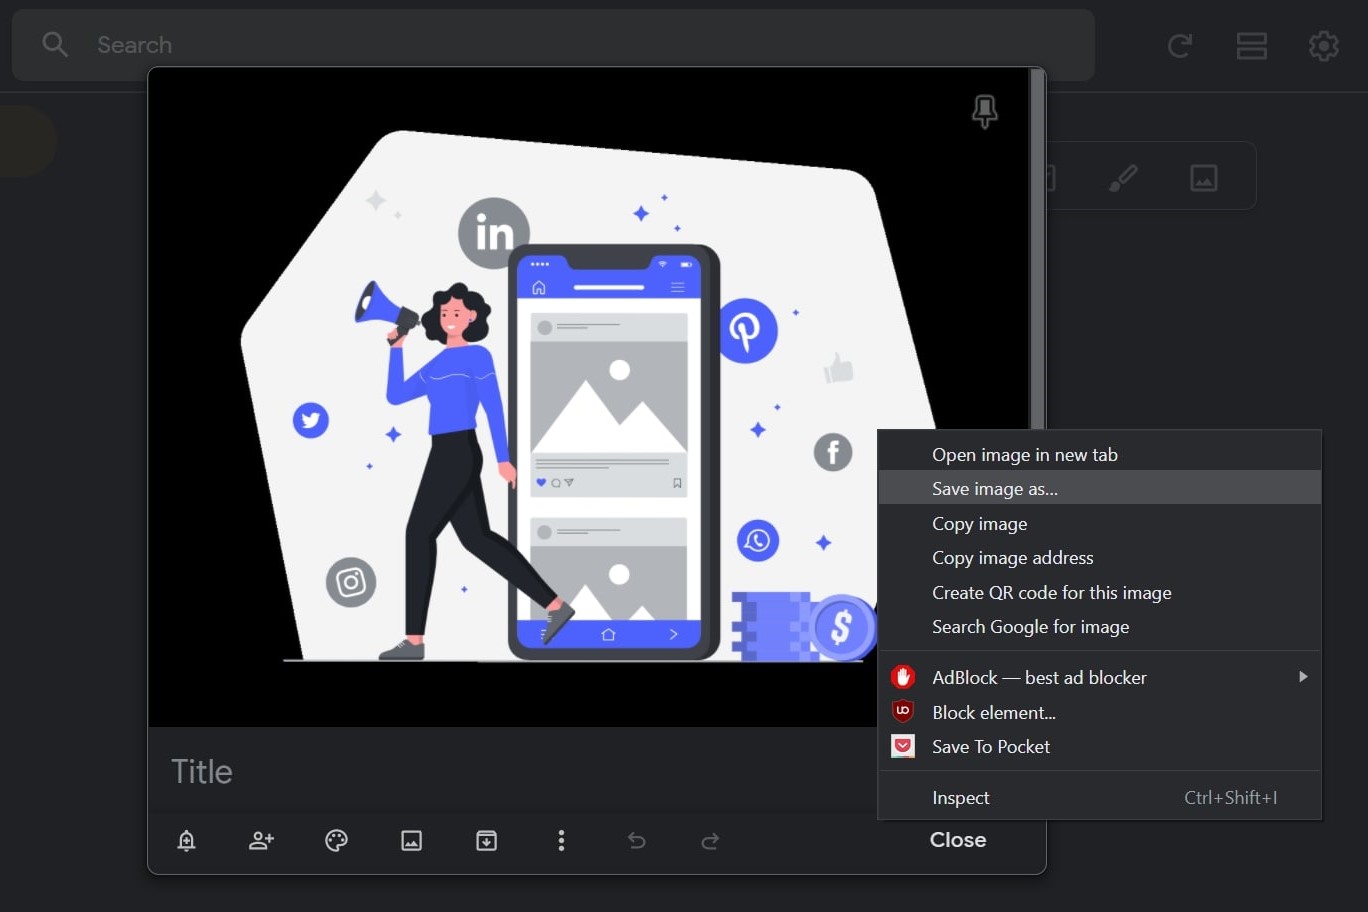Click the Close button on the note
Screen dimensions: 1368x912
(x=958, y=840)
